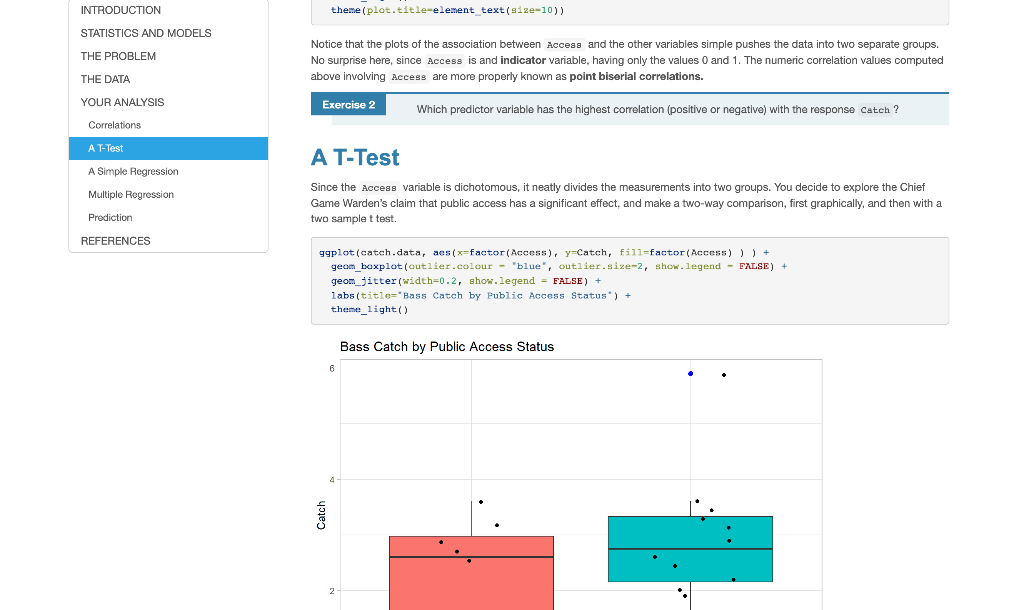Open the INTRODUCTION section
This screenshot has height=610, width=1024.
pyautogui.click(x=121, y=10)
